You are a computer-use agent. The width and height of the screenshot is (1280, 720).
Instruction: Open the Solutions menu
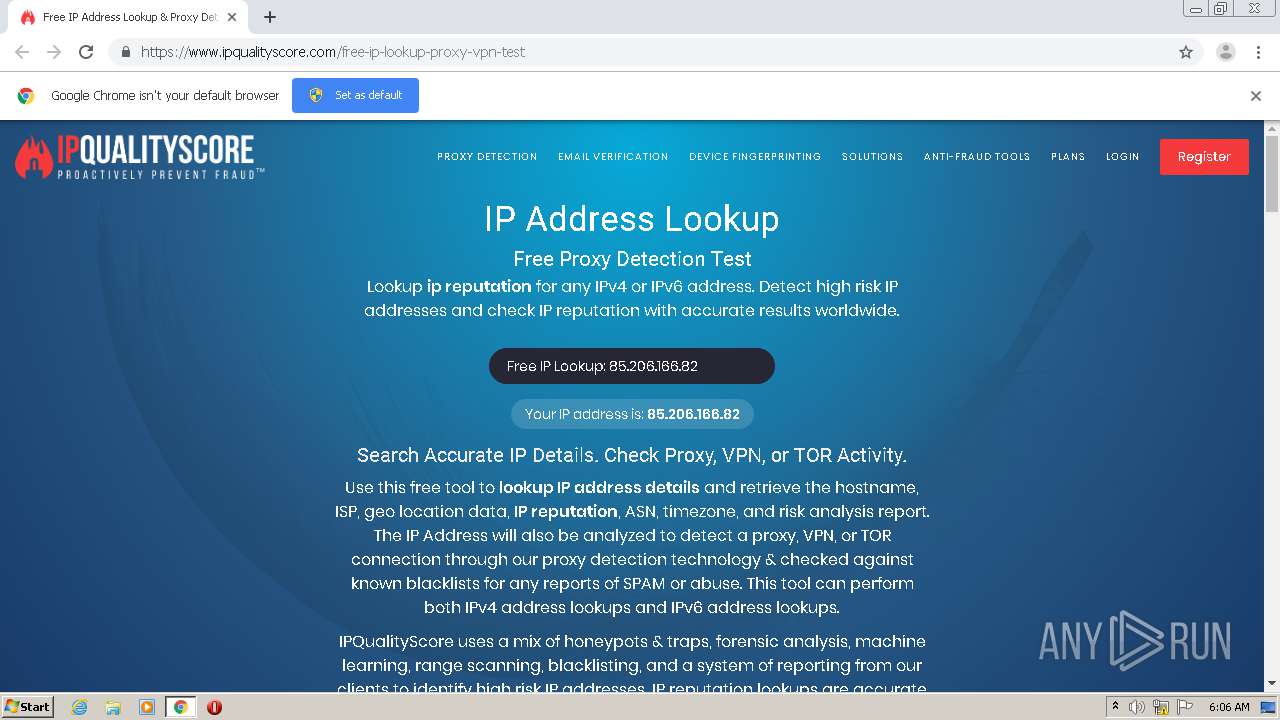[x=872, y=157]
